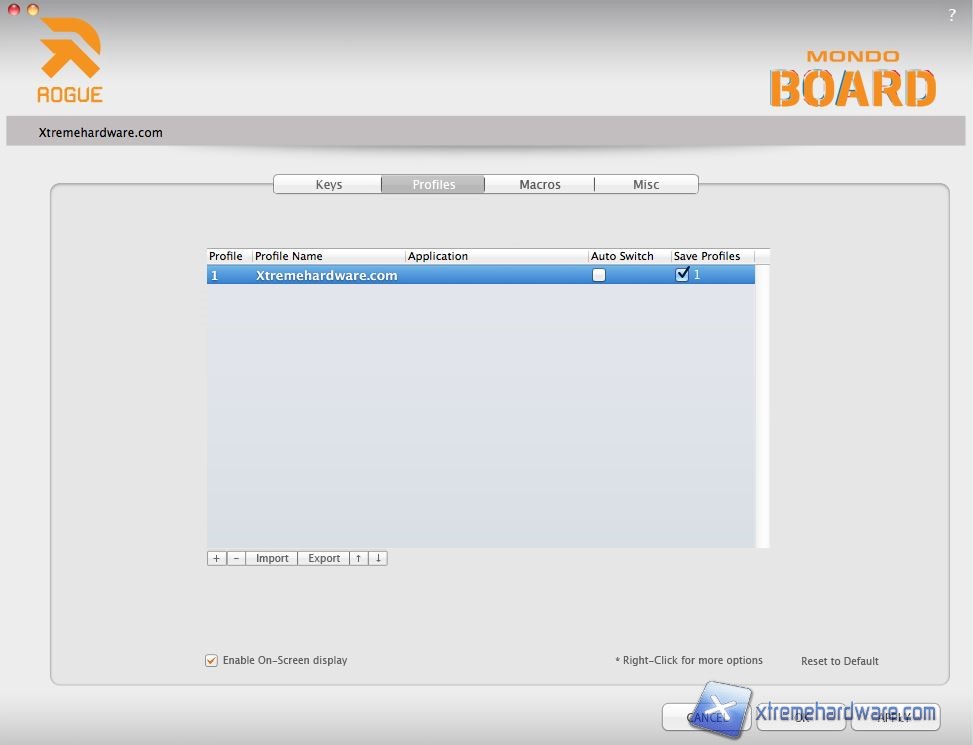Switch to the Keys tab
The width and height of the screenshot is (973, 745).
(328, 184)
